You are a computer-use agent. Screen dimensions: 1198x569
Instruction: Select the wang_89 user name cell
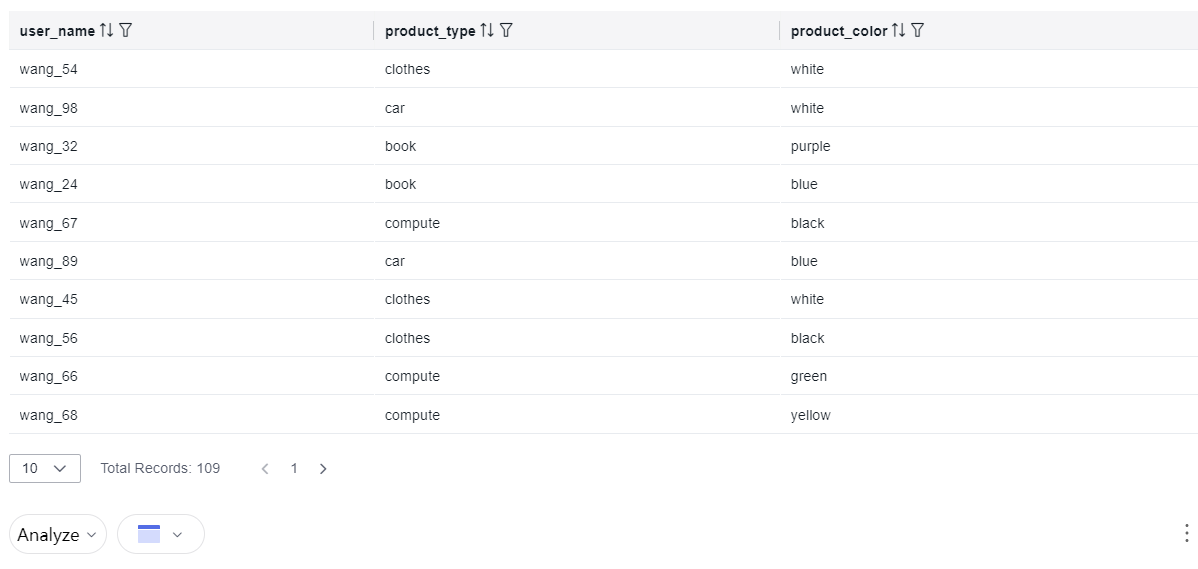(x=49, y=261)
